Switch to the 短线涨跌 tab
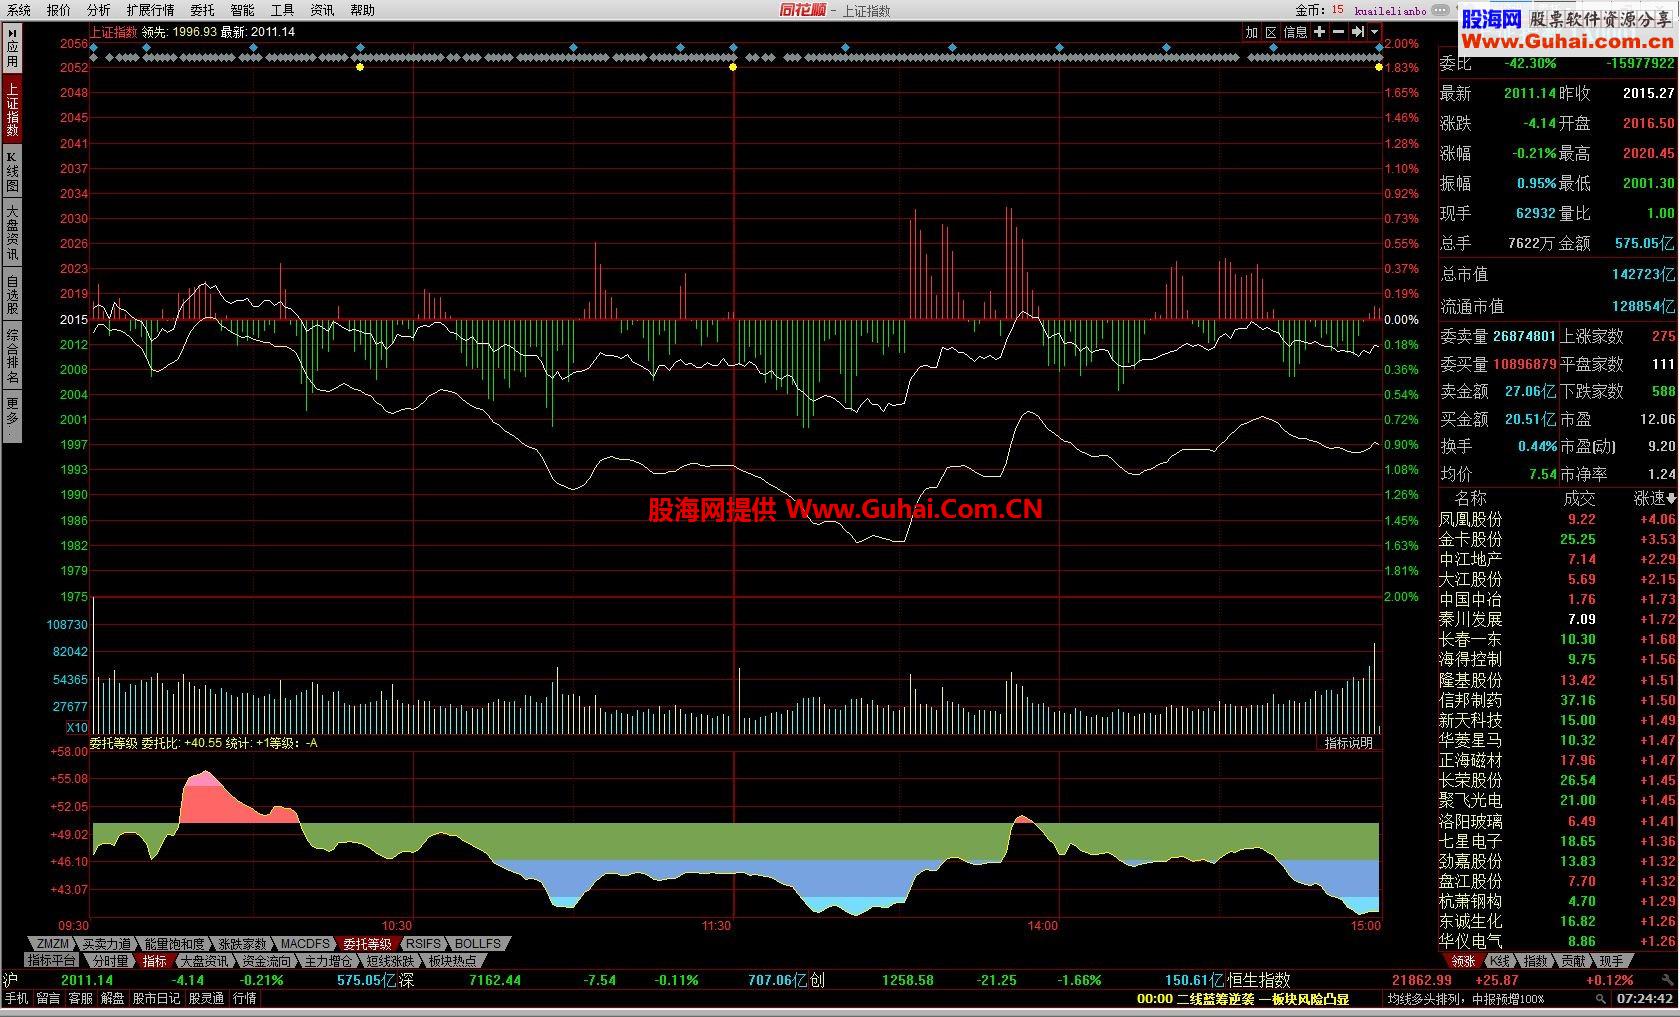This screenshot has width=1680, height=1017. pos(390,961)
